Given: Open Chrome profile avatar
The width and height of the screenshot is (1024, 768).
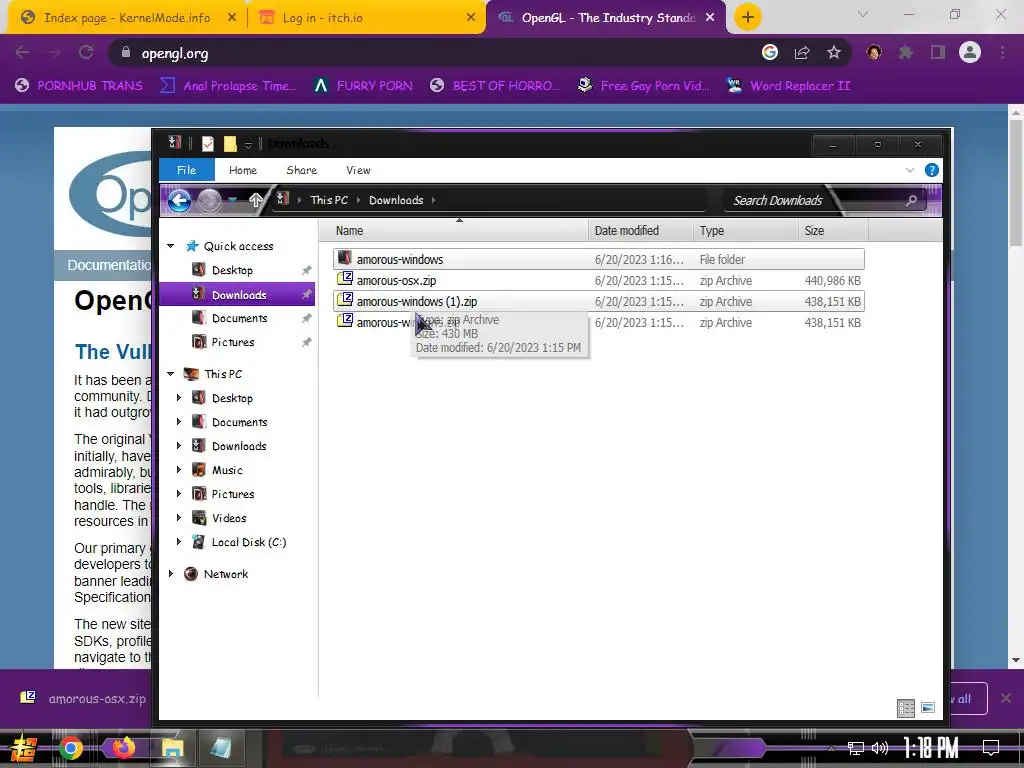Looking at the screenshot, I should (x=970, y=52).
